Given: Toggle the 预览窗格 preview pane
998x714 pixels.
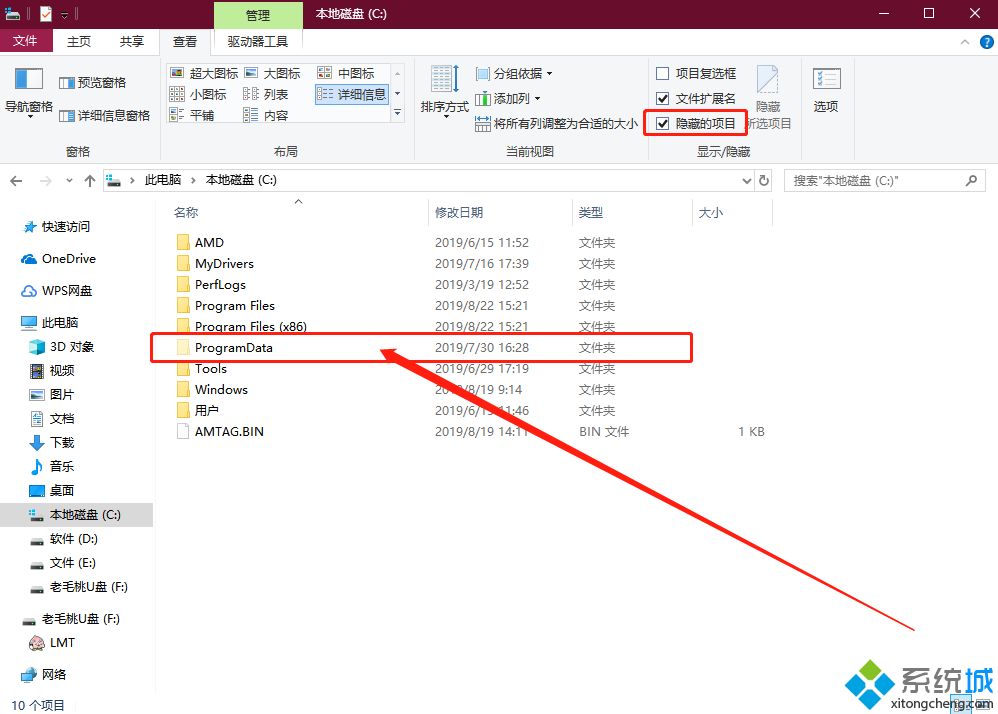Looking at the screenshot, I should 92,83.
